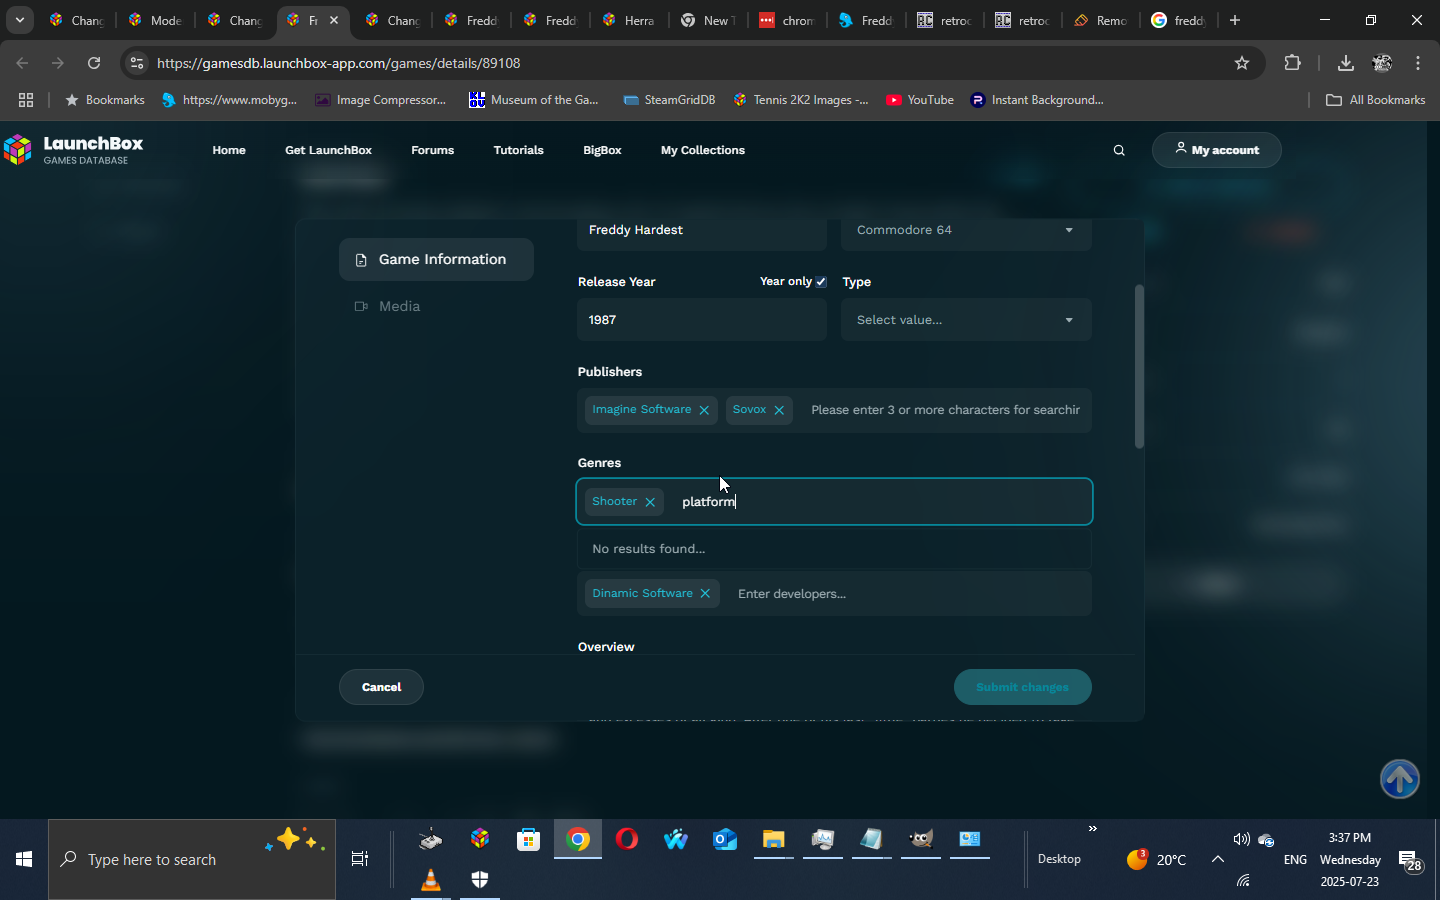Screen dimensions: 1440x900
Task: Open the volume control in system tray
Action: (1241, 840)
